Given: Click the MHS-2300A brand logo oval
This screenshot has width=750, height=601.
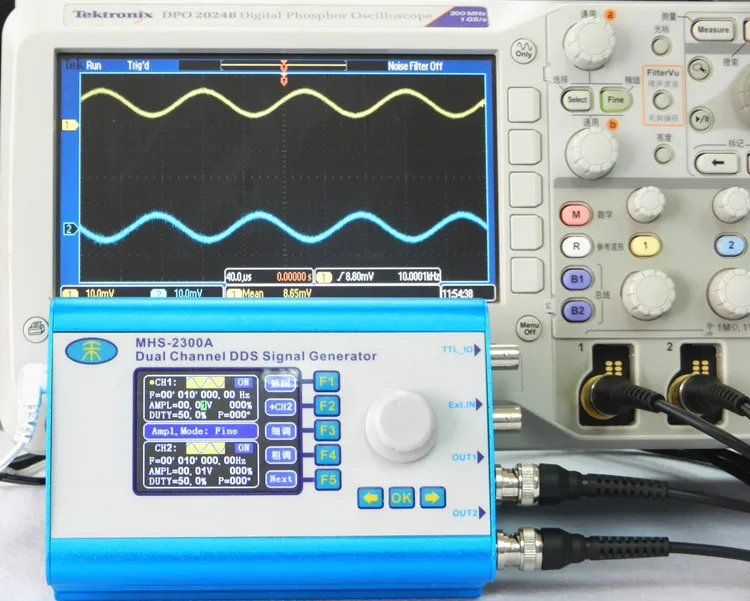Looking at the screenshot, I should pos(91,351).
